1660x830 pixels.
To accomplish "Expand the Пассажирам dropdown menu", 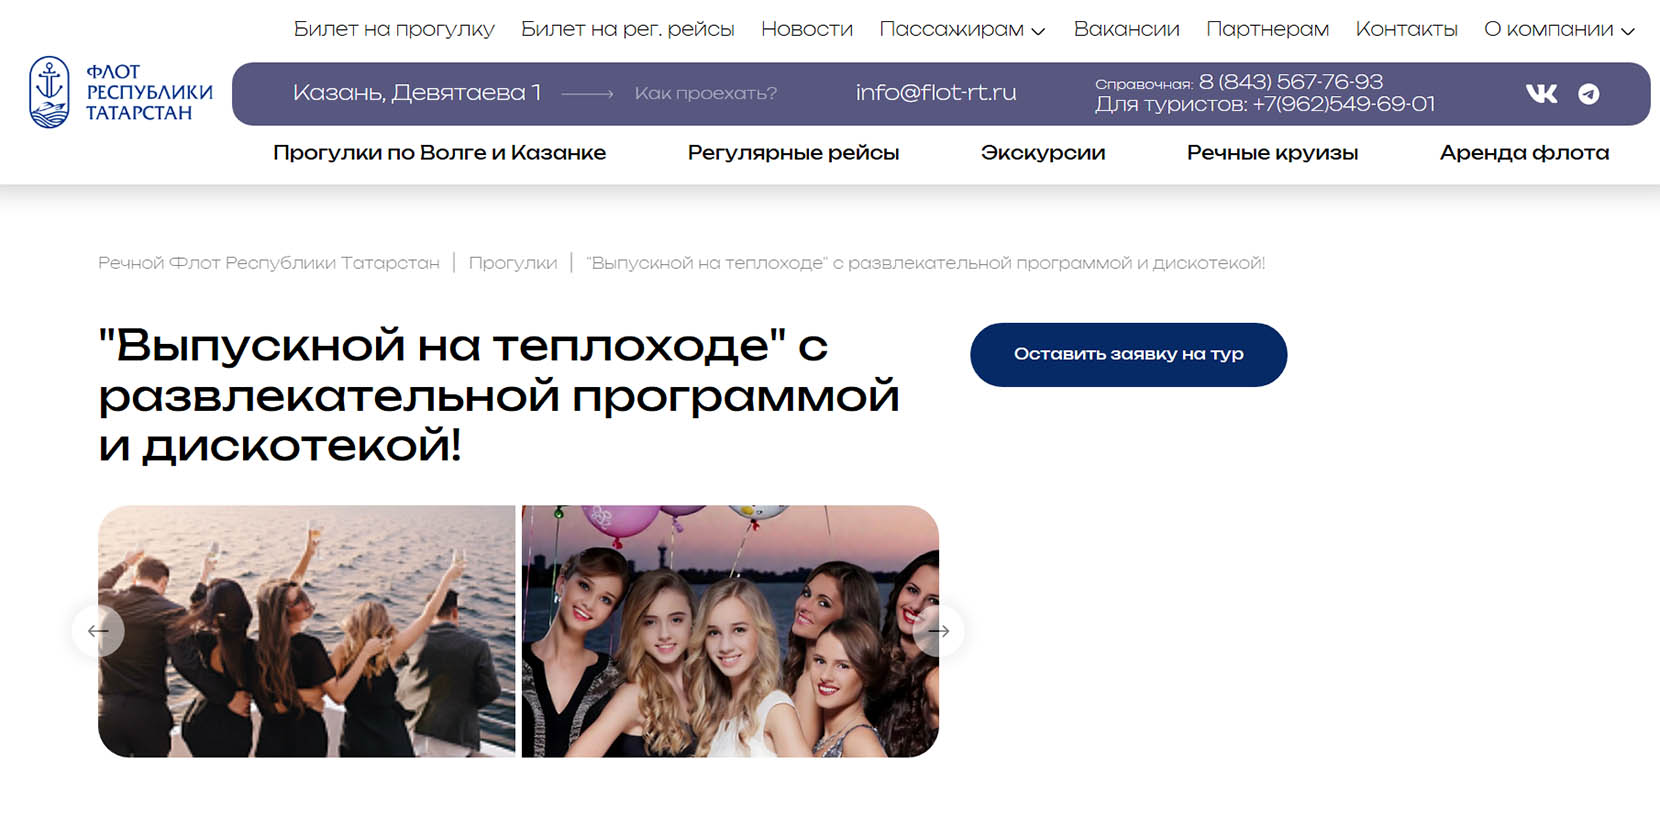I will pyautogui.click(x=962, y=30).
